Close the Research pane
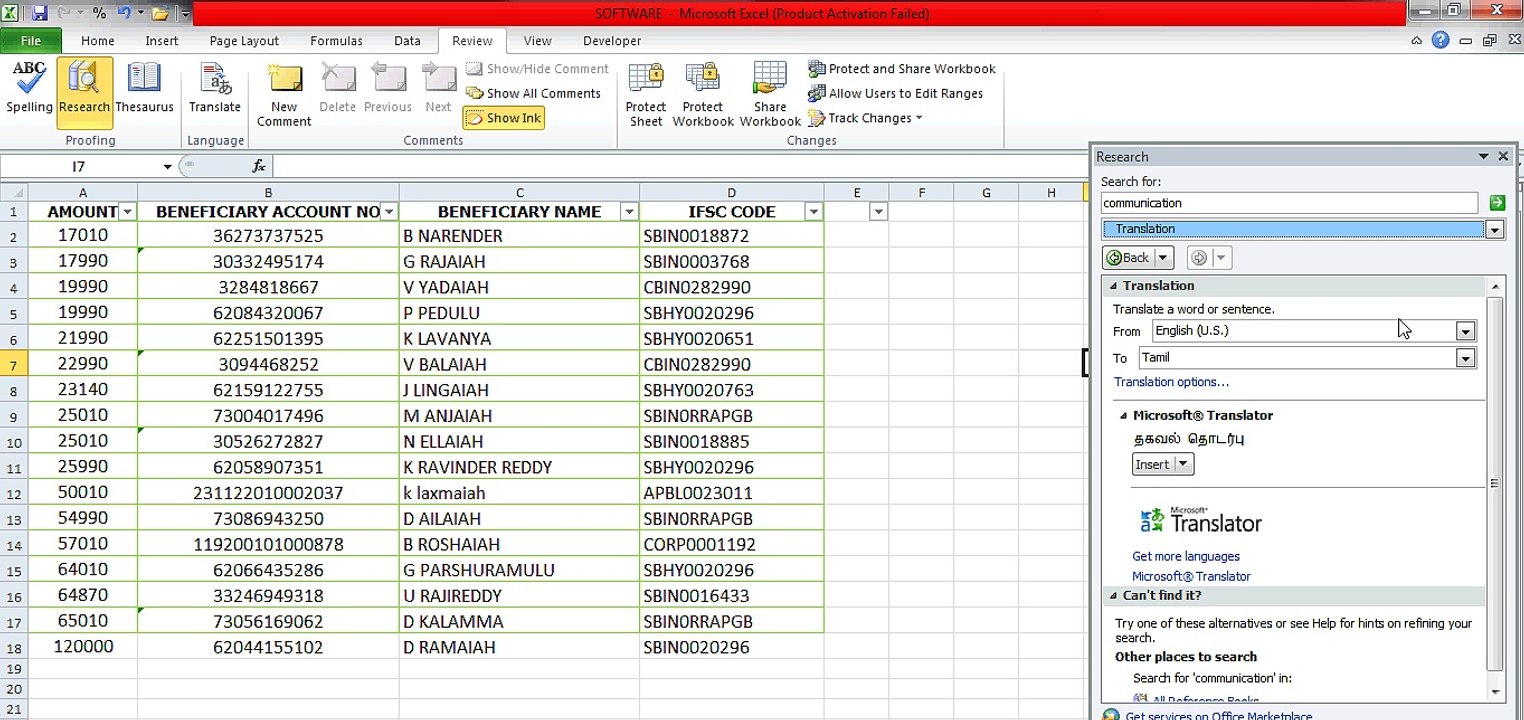 (x=1503, y=156)
